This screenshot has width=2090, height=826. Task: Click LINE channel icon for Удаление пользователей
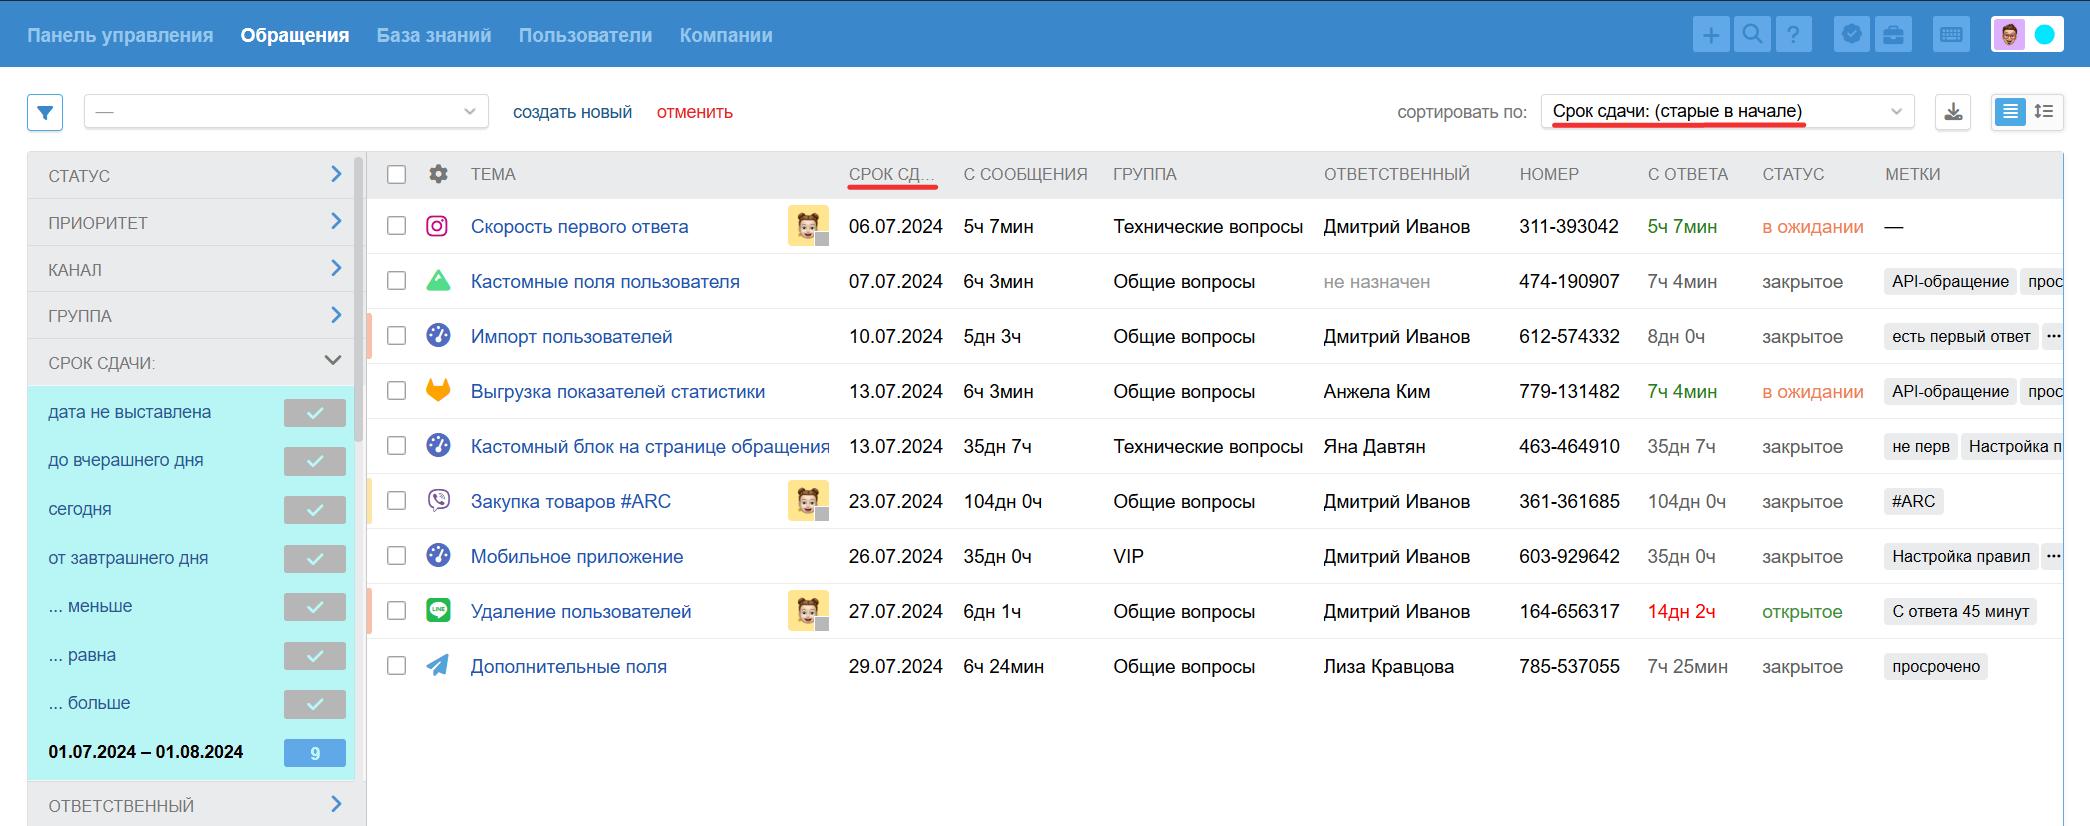[x=438, y=610]
